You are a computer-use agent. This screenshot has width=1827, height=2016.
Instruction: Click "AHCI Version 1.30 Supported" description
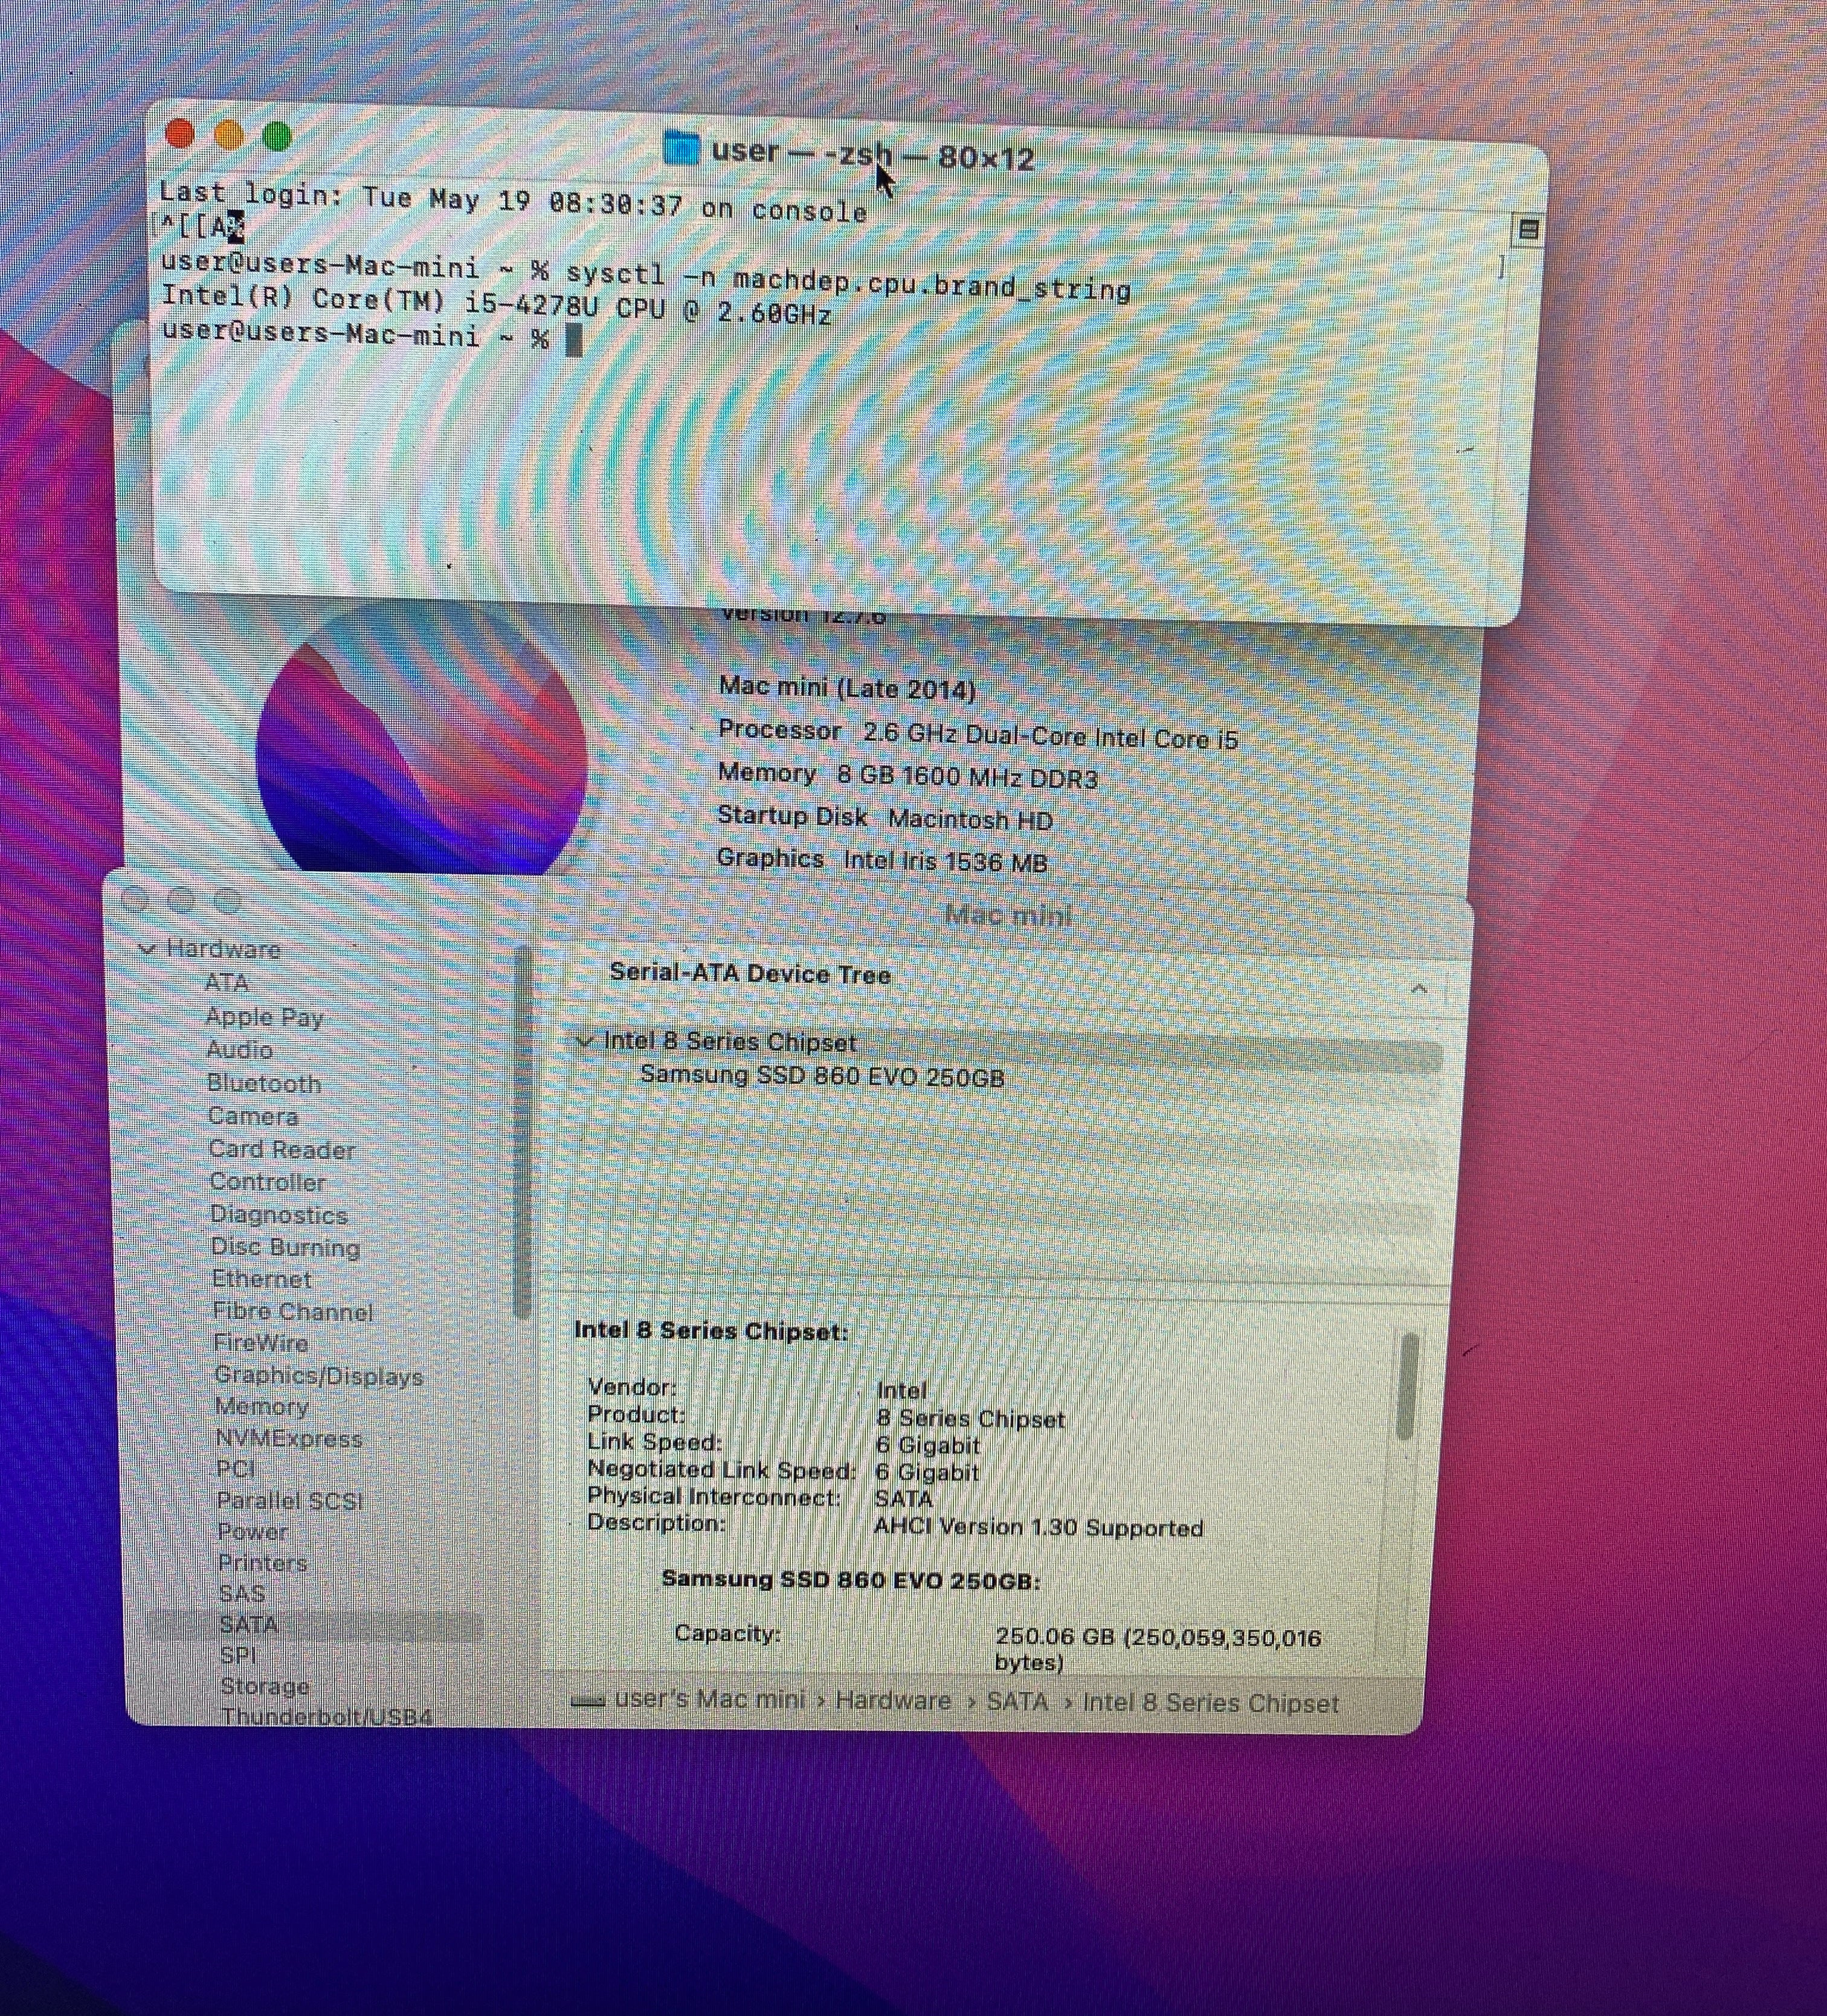click(1038, 1527)
